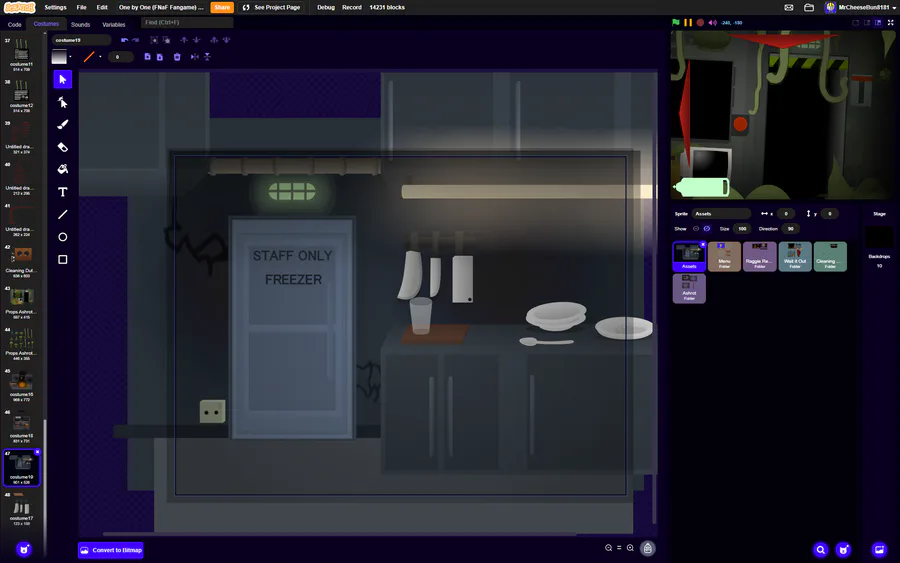Screen dimensions: 900x563
Task: Zoom out the paint canvas
Action: click(608, 548)
